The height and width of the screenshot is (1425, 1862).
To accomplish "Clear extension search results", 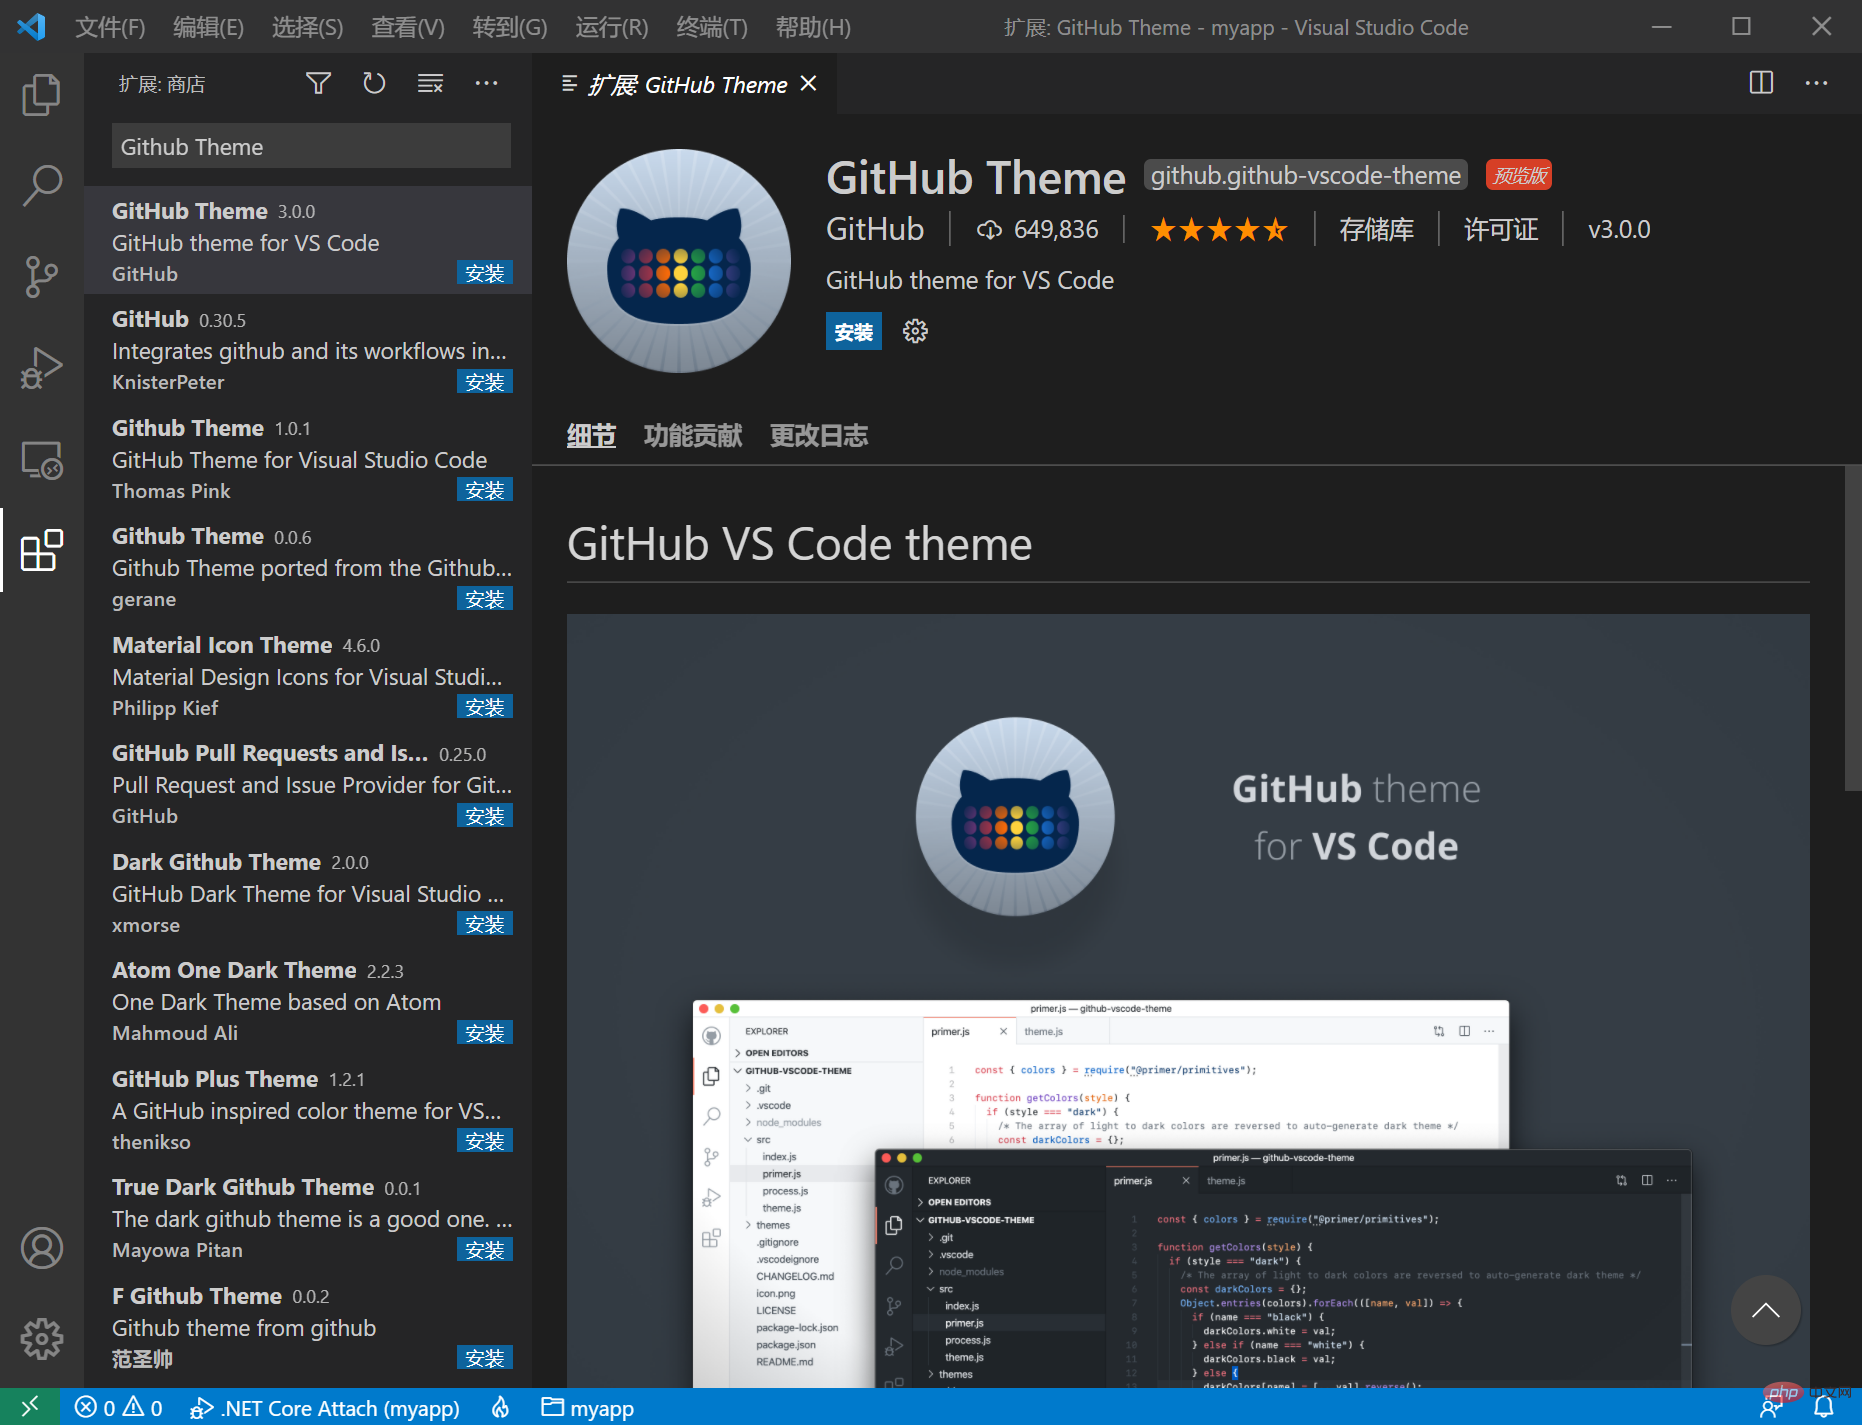I will point(430,84).
